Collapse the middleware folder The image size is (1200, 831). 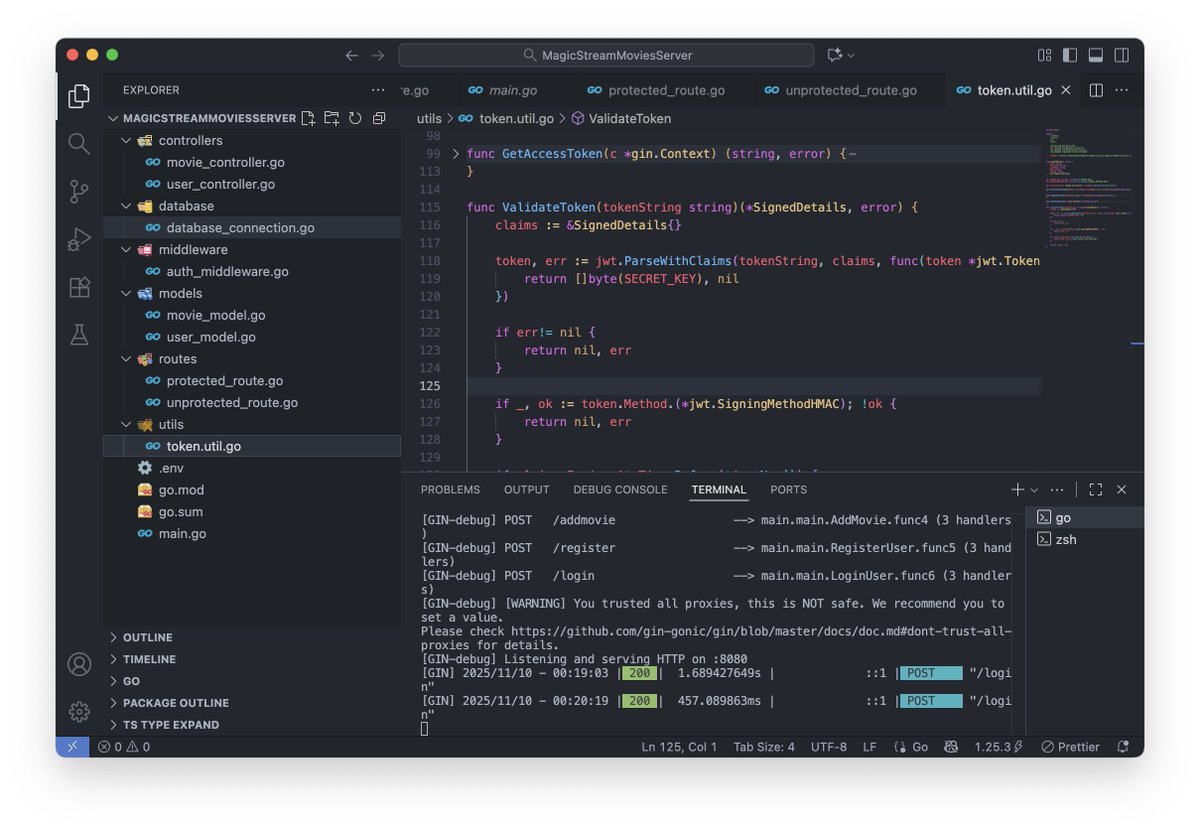tap(126, 250)
